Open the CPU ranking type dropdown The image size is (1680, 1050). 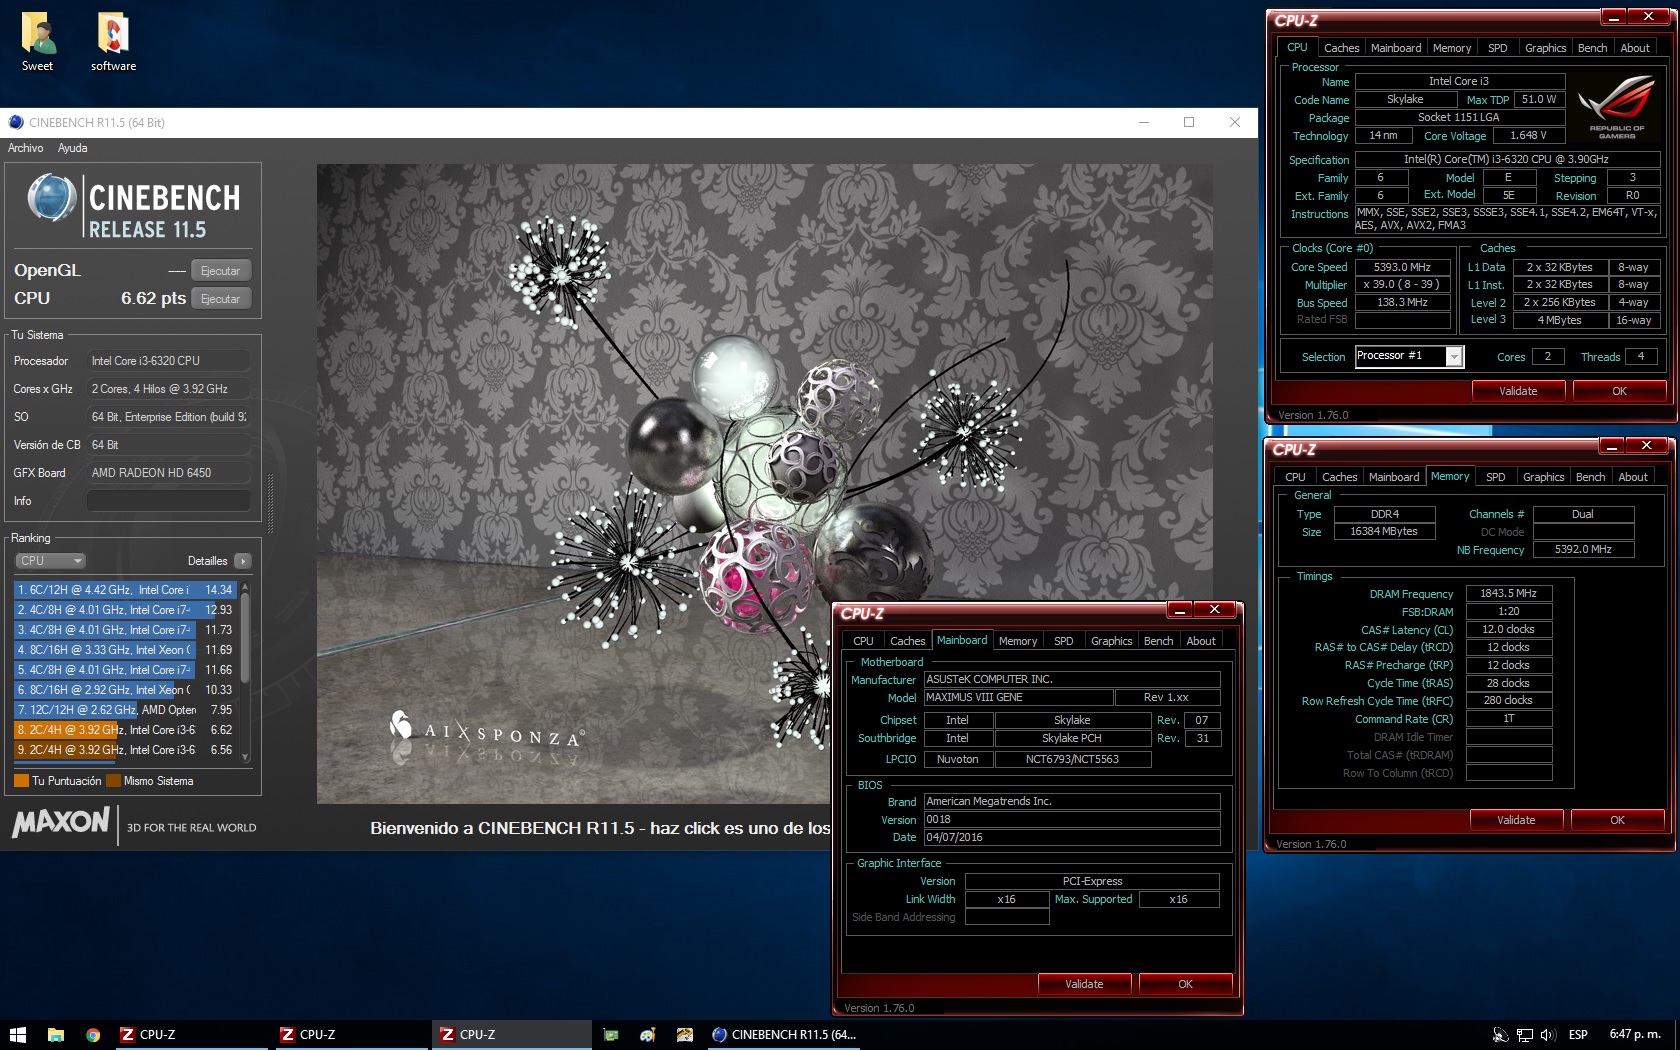51,561
